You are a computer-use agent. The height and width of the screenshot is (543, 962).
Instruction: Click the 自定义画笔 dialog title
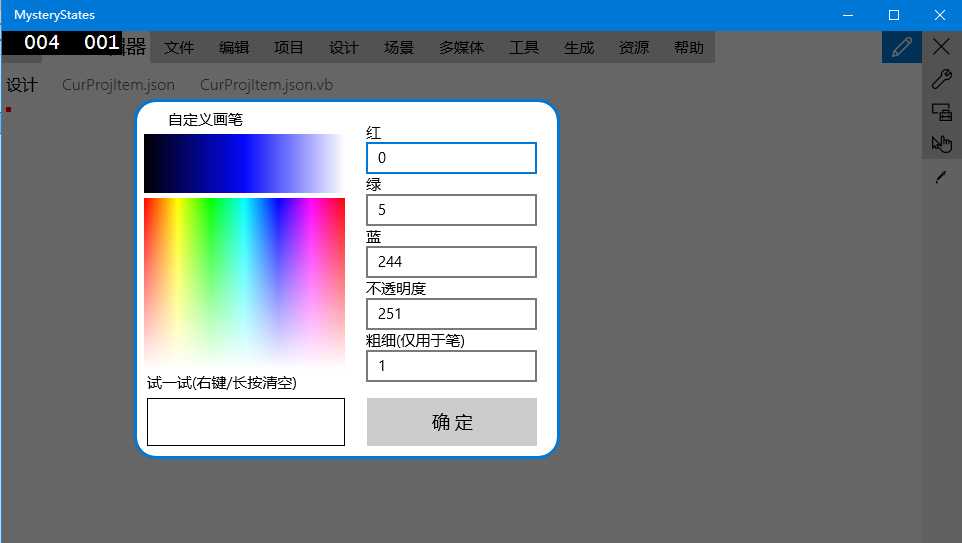tap(206, 120)
